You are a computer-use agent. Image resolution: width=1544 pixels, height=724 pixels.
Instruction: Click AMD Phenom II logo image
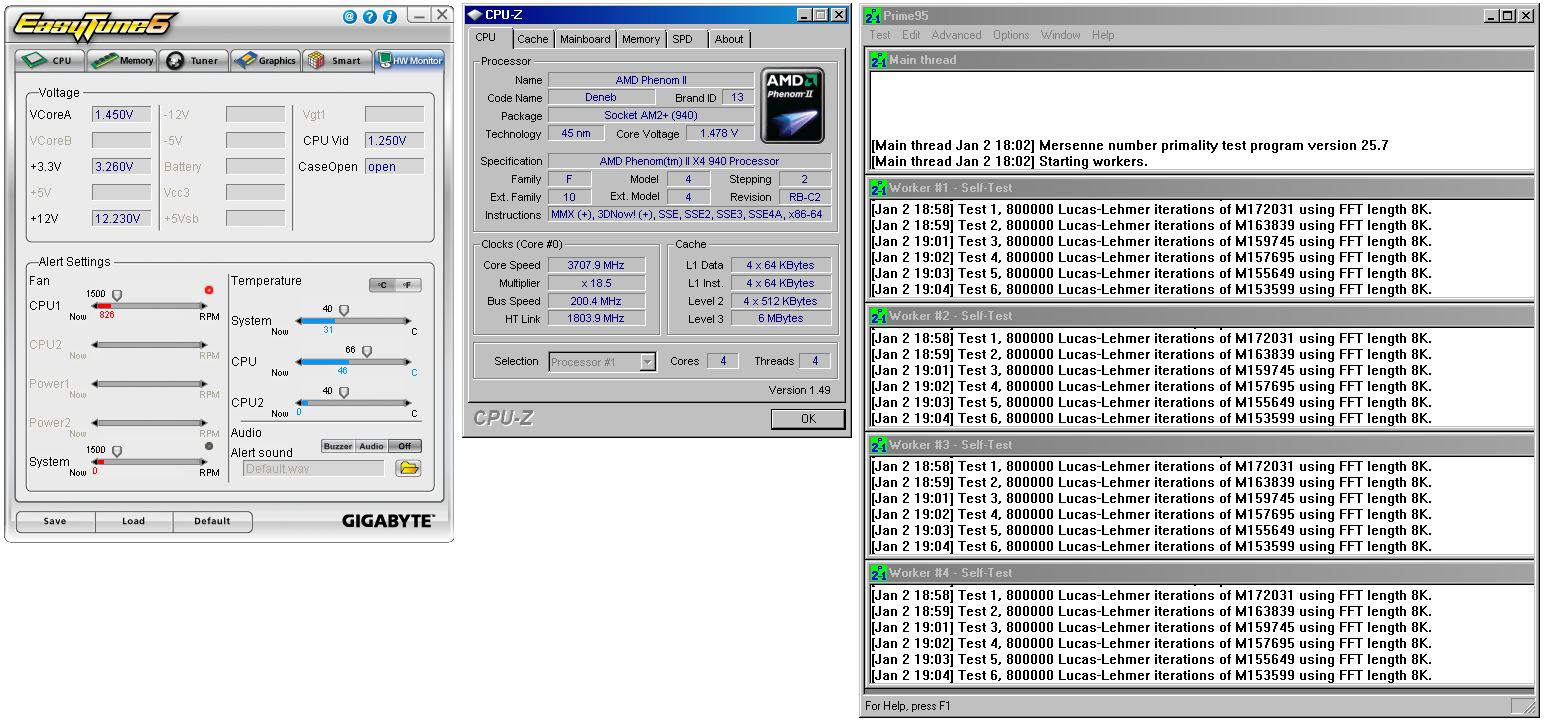tap(793, 105)
